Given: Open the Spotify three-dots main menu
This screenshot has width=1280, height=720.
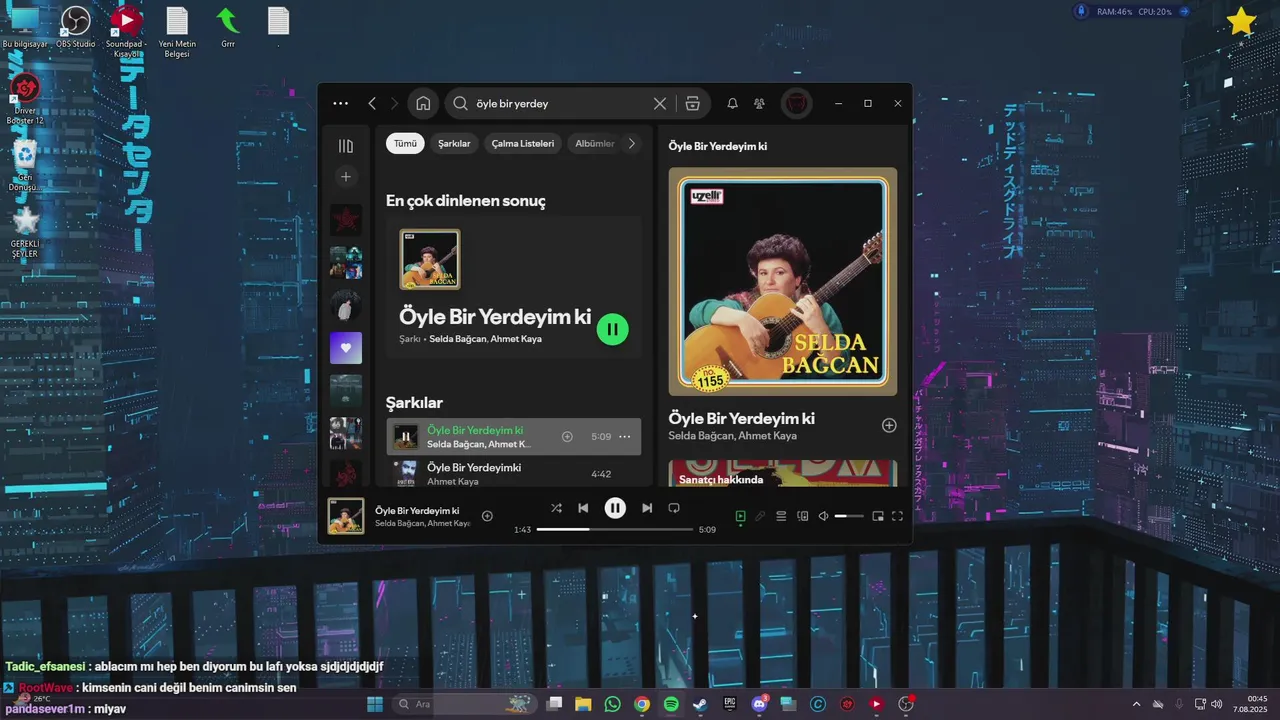Looking at the screenshot, I should [341, 103].
